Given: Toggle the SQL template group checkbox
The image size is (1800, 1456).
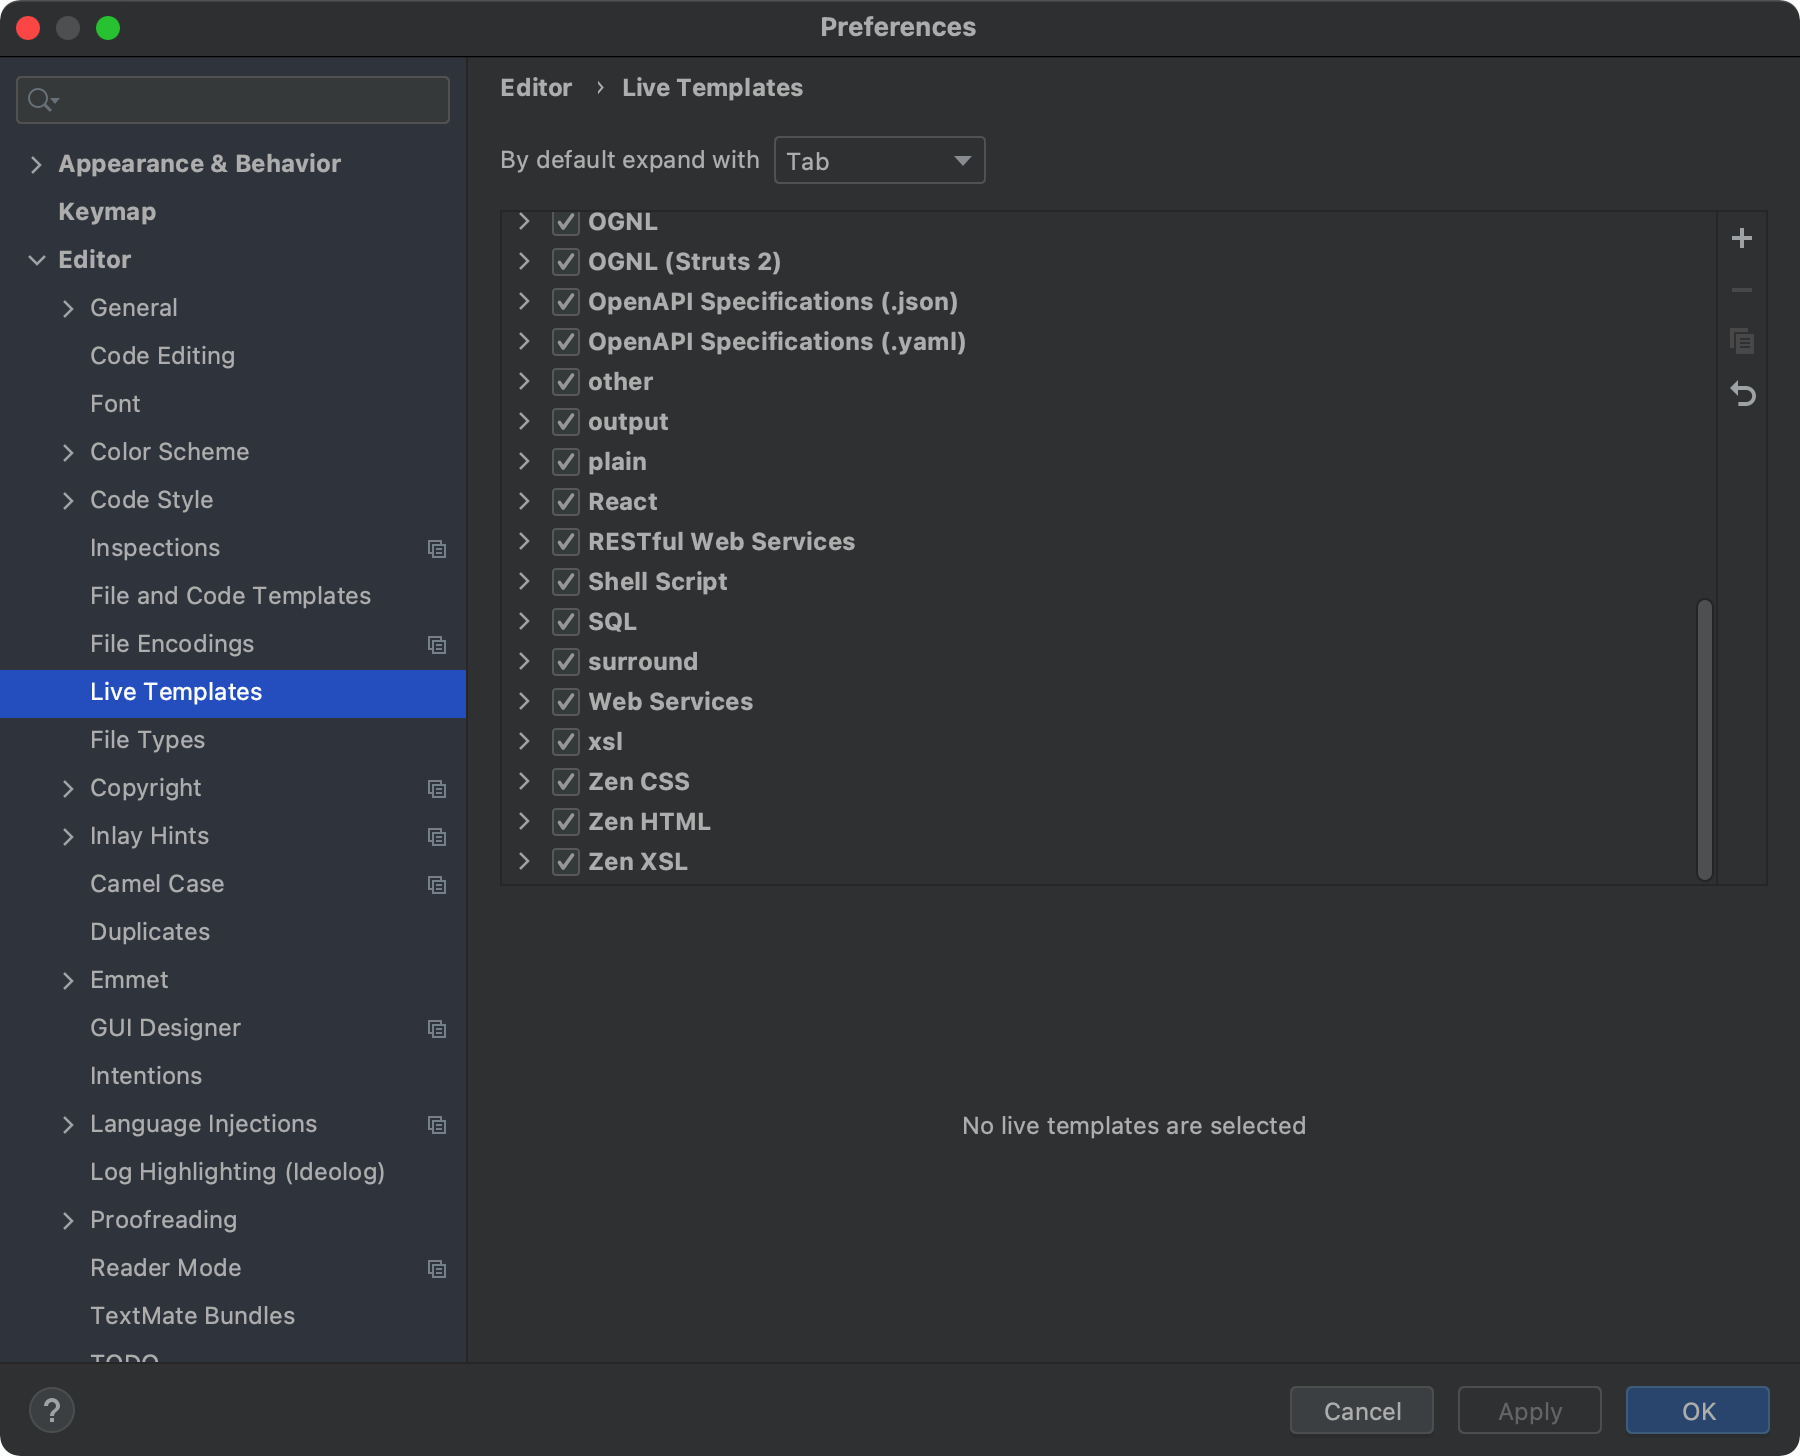Looking at the screenshot, I should click(566, 622).
